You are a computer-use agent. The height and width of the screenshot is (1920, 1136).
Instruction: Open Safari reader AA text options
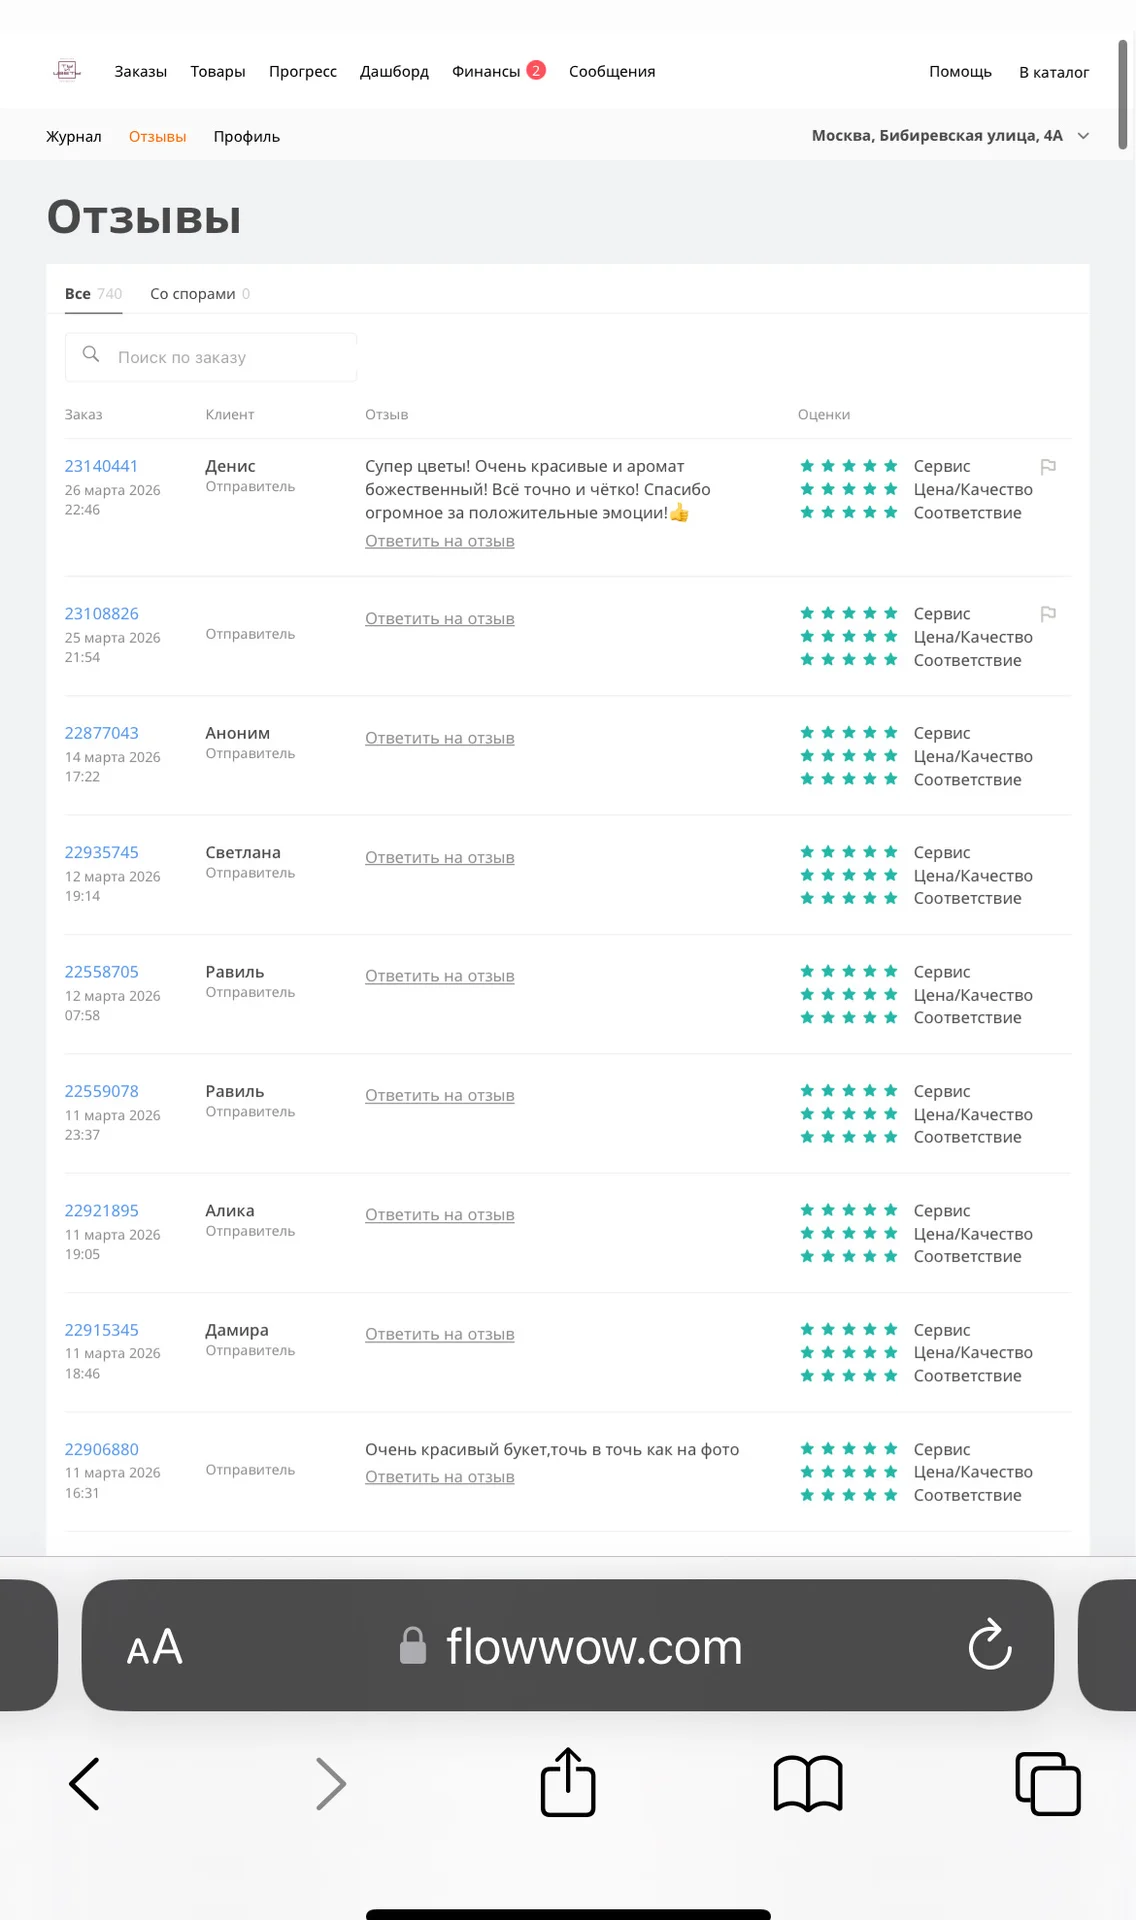coord(155,1646)
